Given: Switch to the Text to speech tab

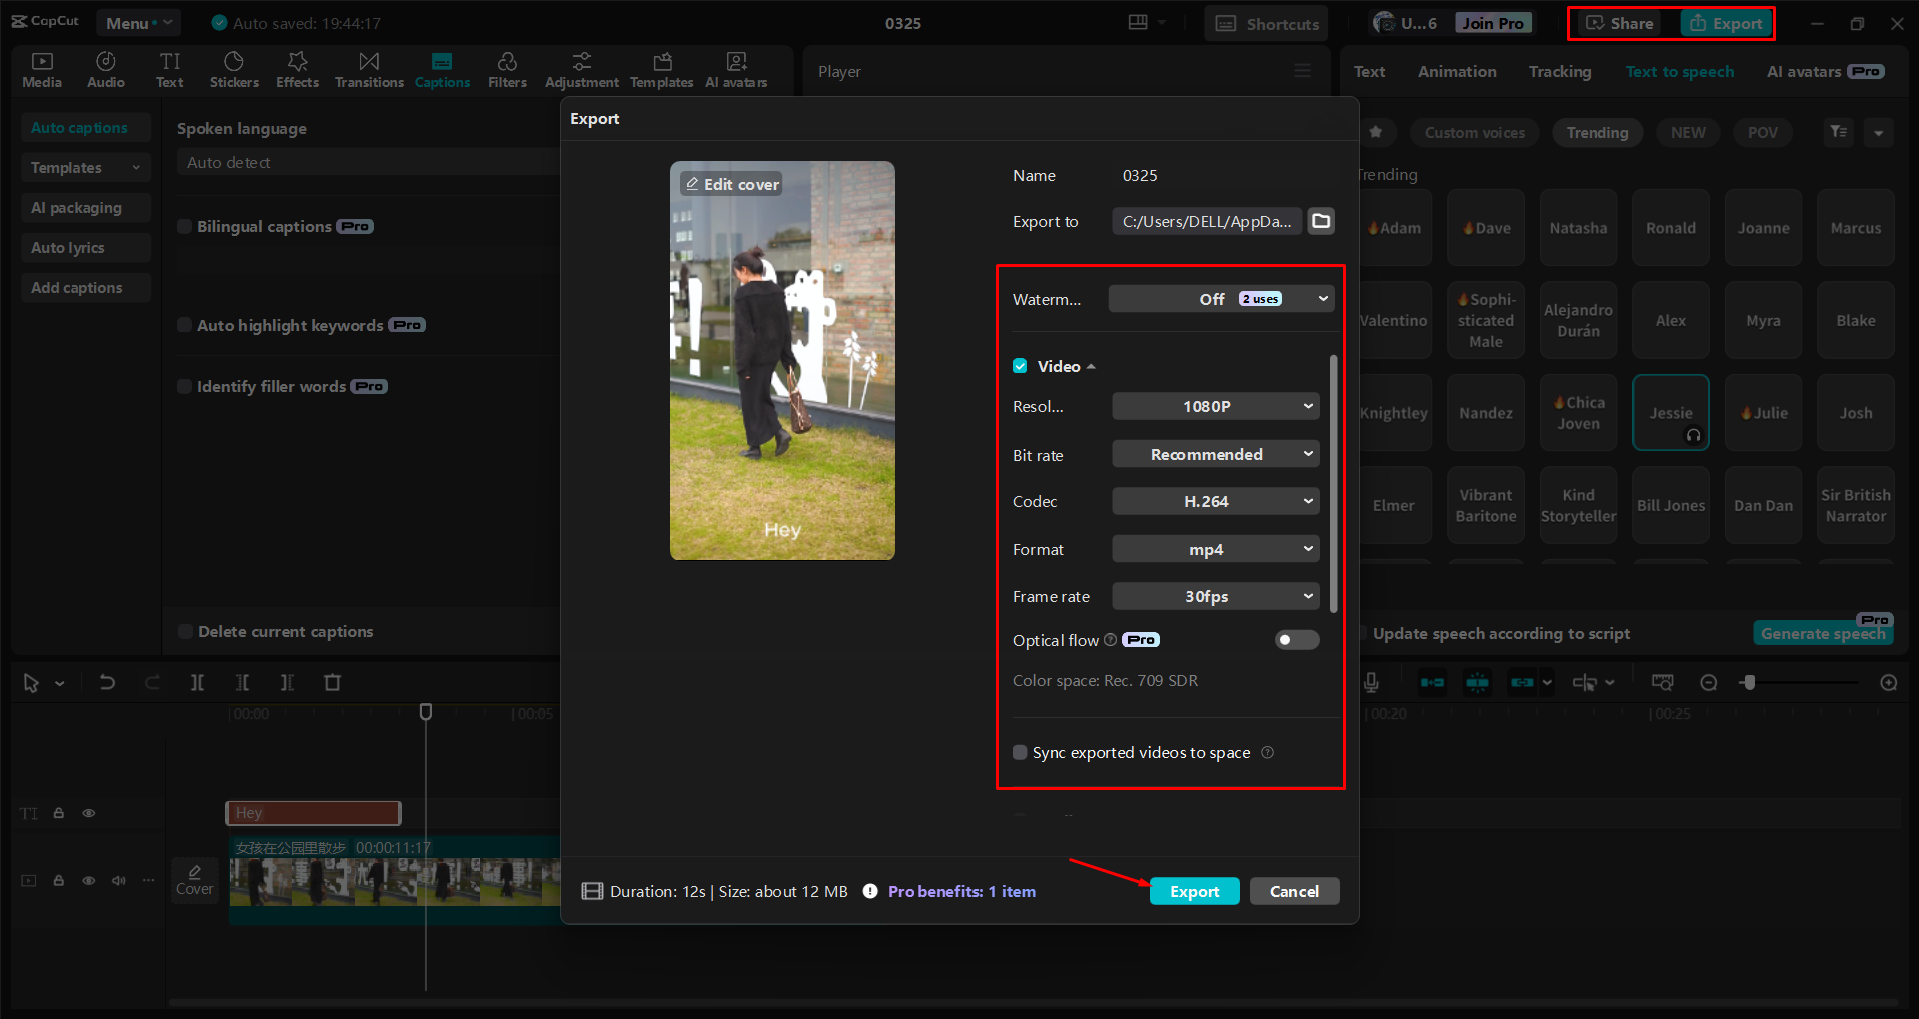Looking at the screenshot, I should [x=1680, y=71].
